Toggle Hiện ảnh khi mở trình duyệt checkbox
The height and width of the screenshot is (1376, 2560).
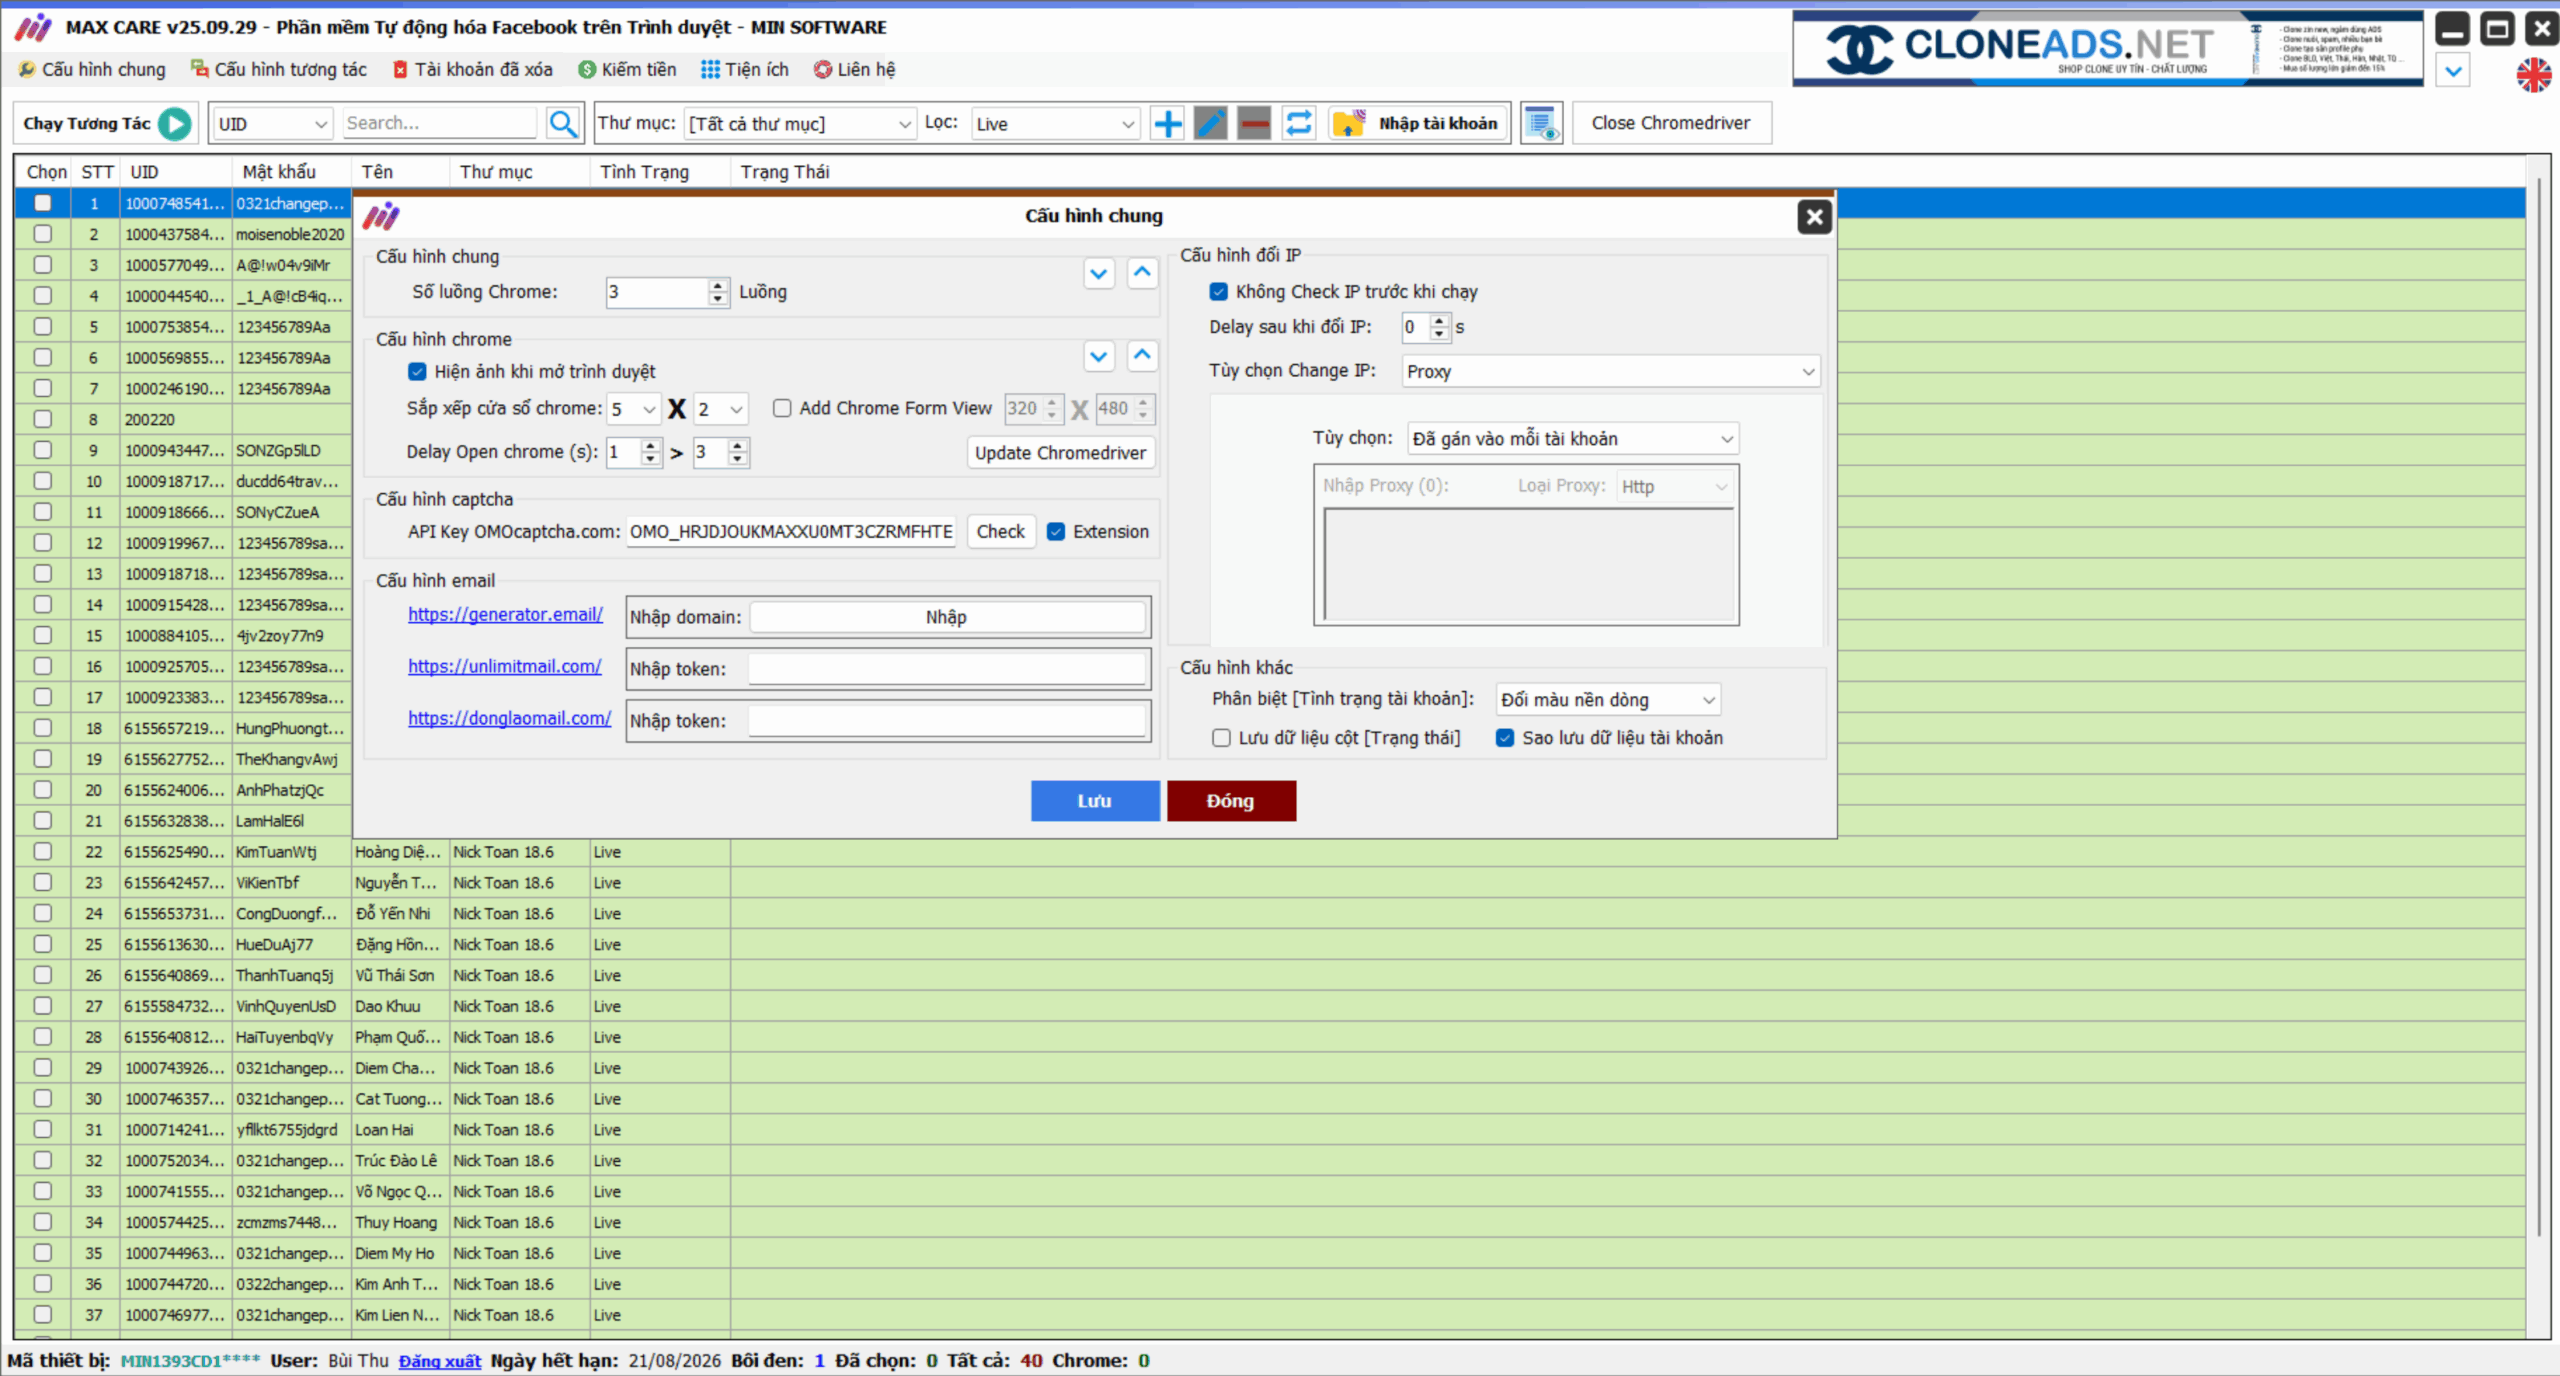pyautogui.click(x=417, y=371)
